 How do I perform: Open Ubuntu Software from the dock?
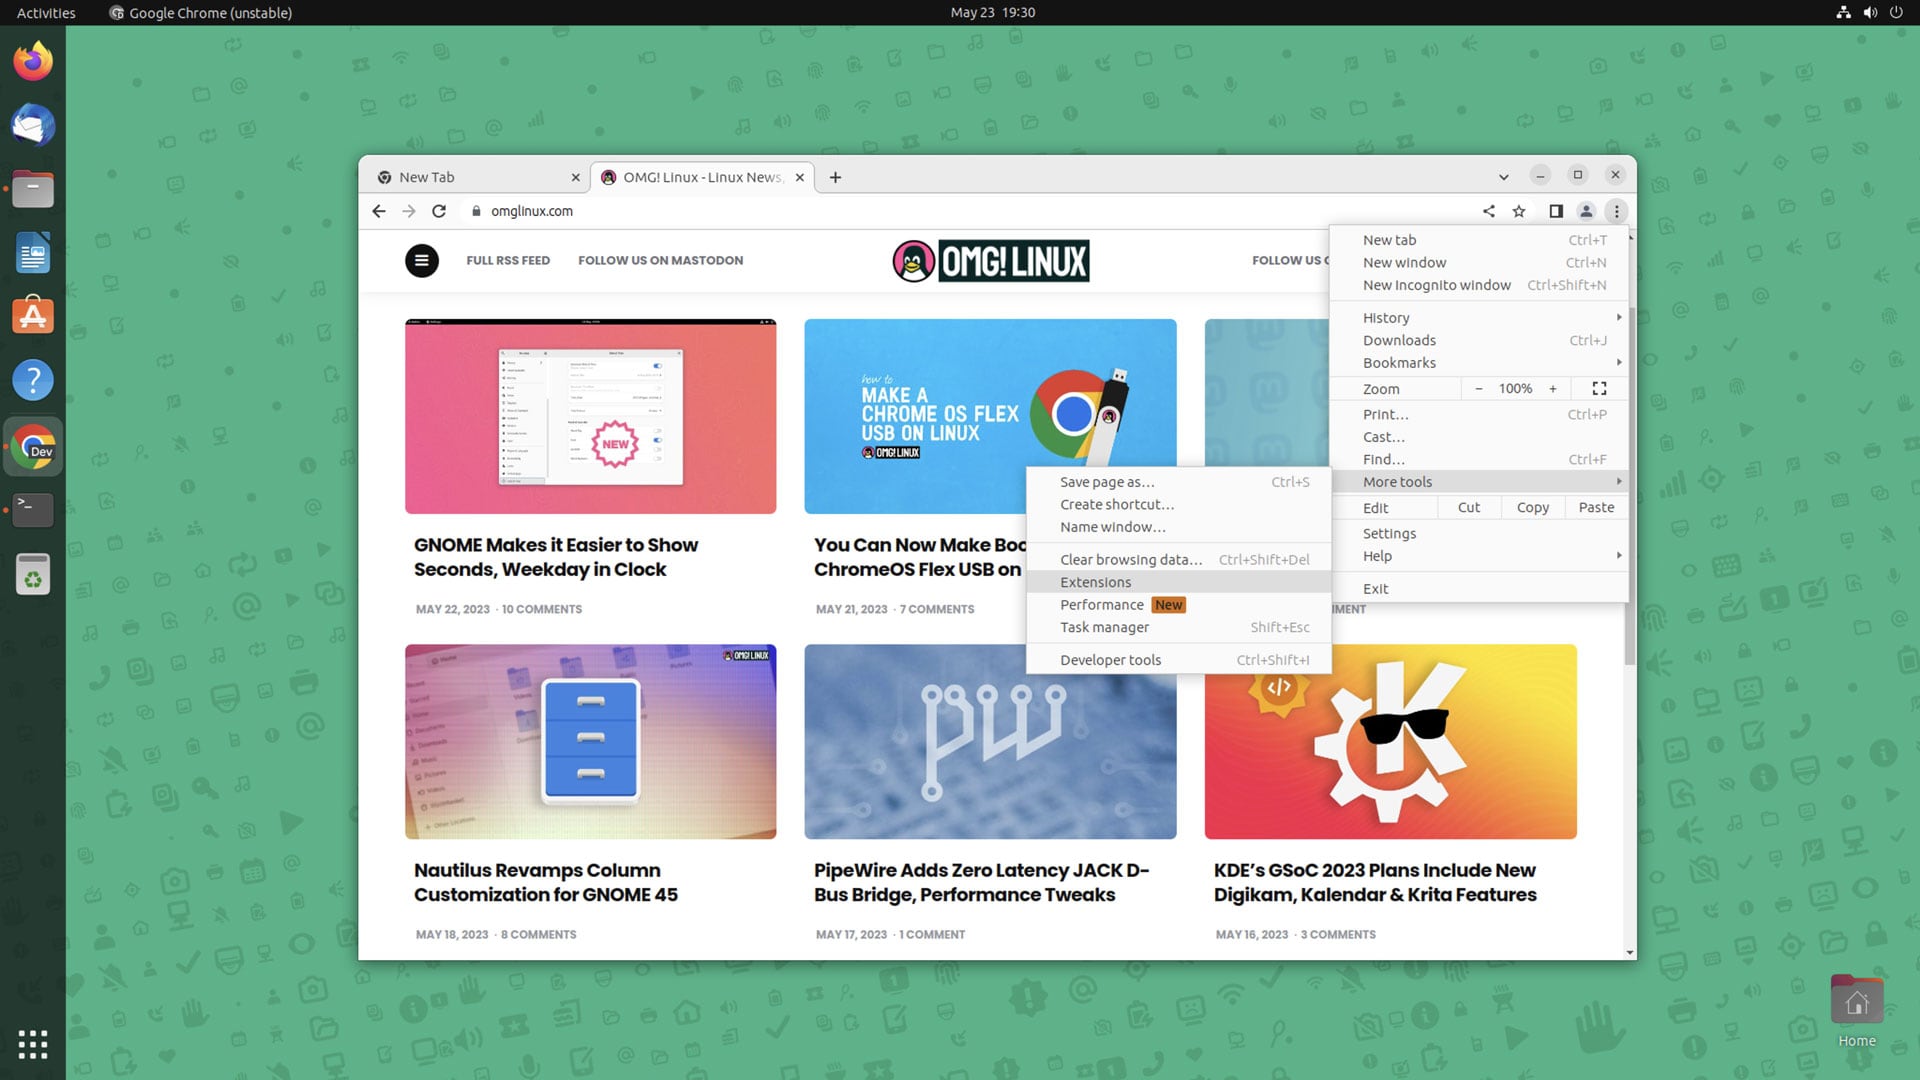pos(33,317)
